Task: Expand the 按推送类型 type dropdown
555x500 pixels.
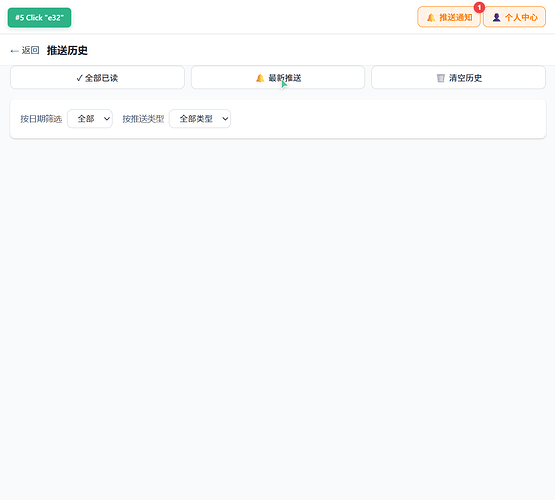Action: point(200,119)
